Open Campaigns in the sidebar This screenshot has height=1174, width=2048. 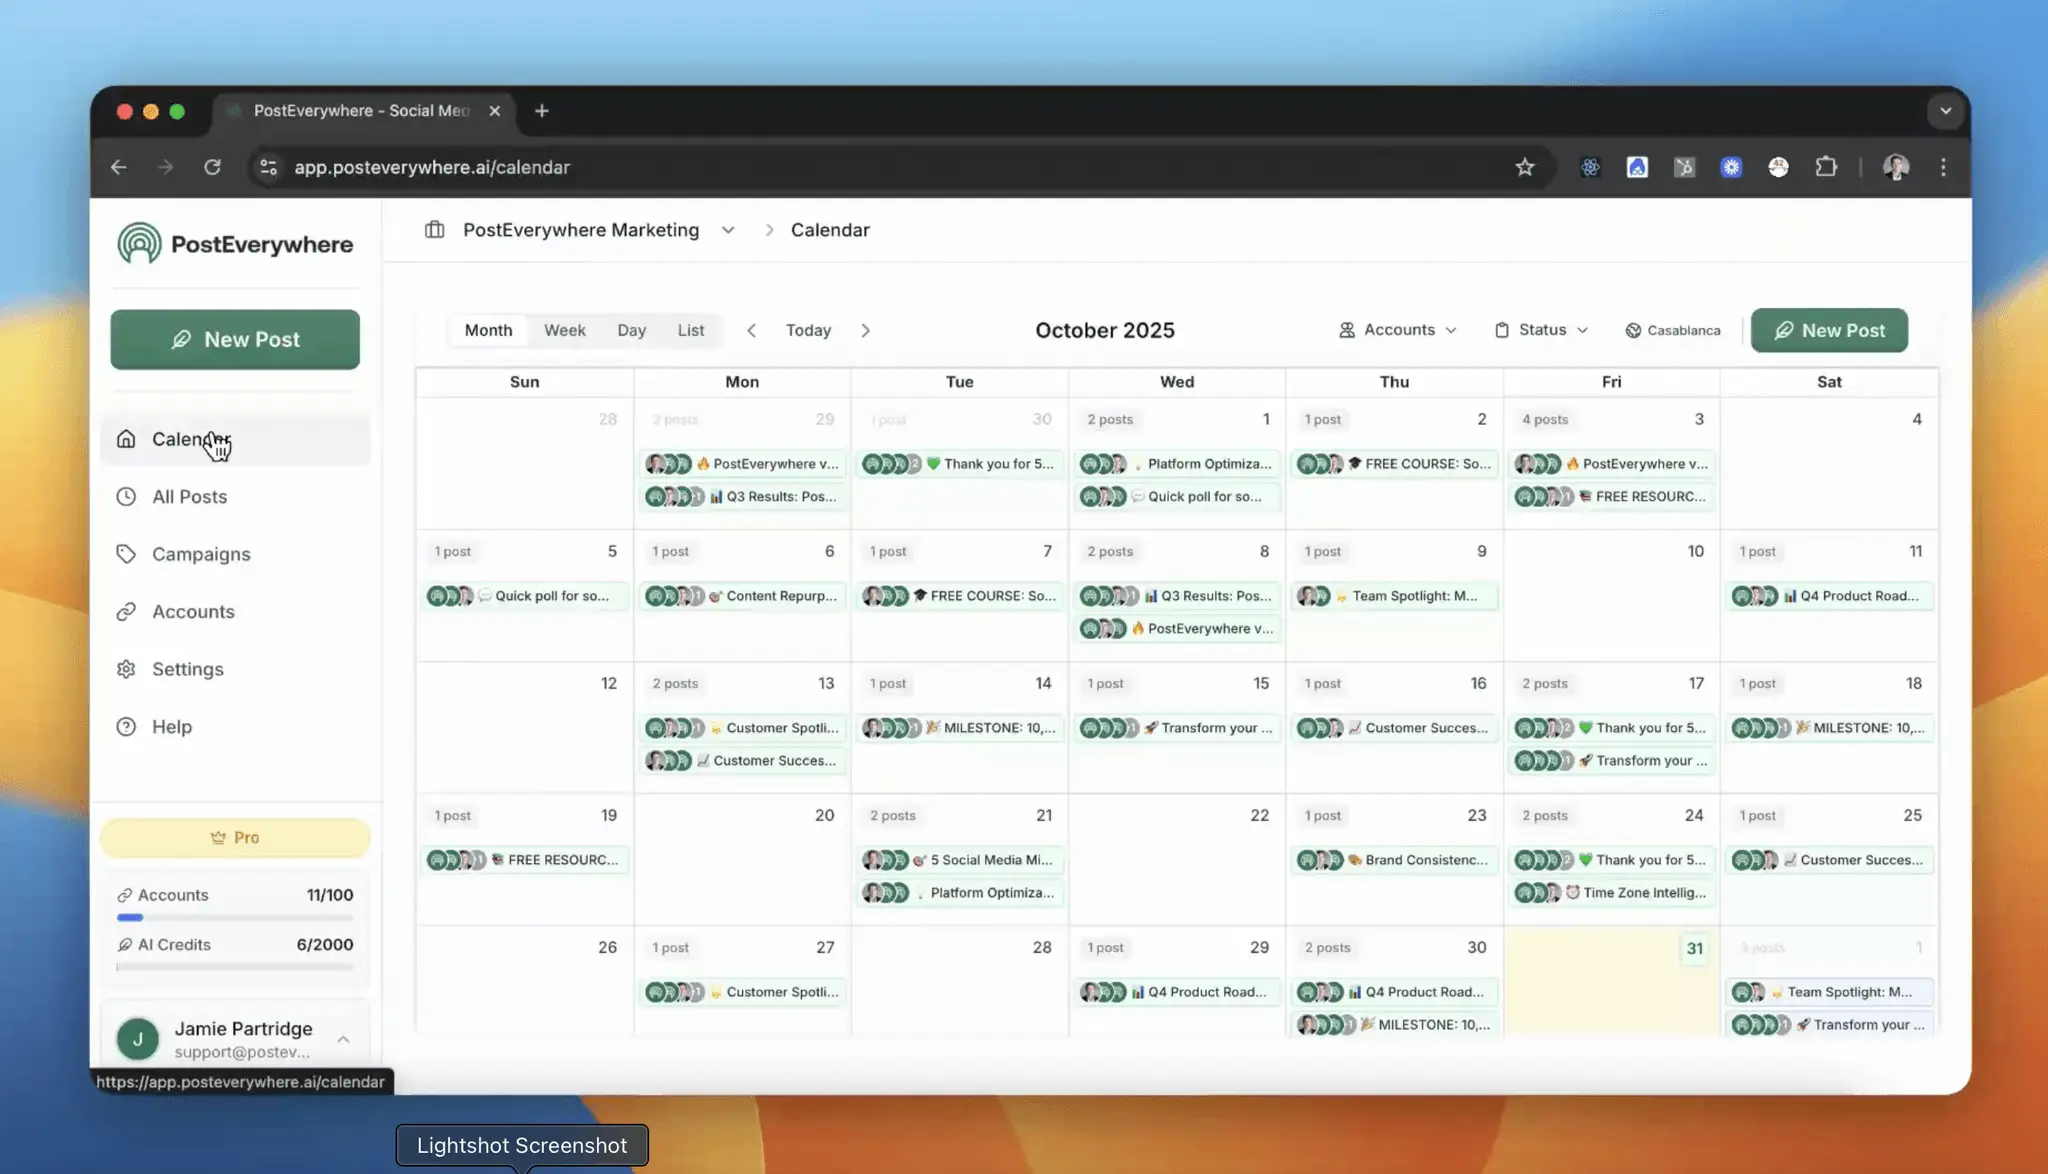coord(235,554)
